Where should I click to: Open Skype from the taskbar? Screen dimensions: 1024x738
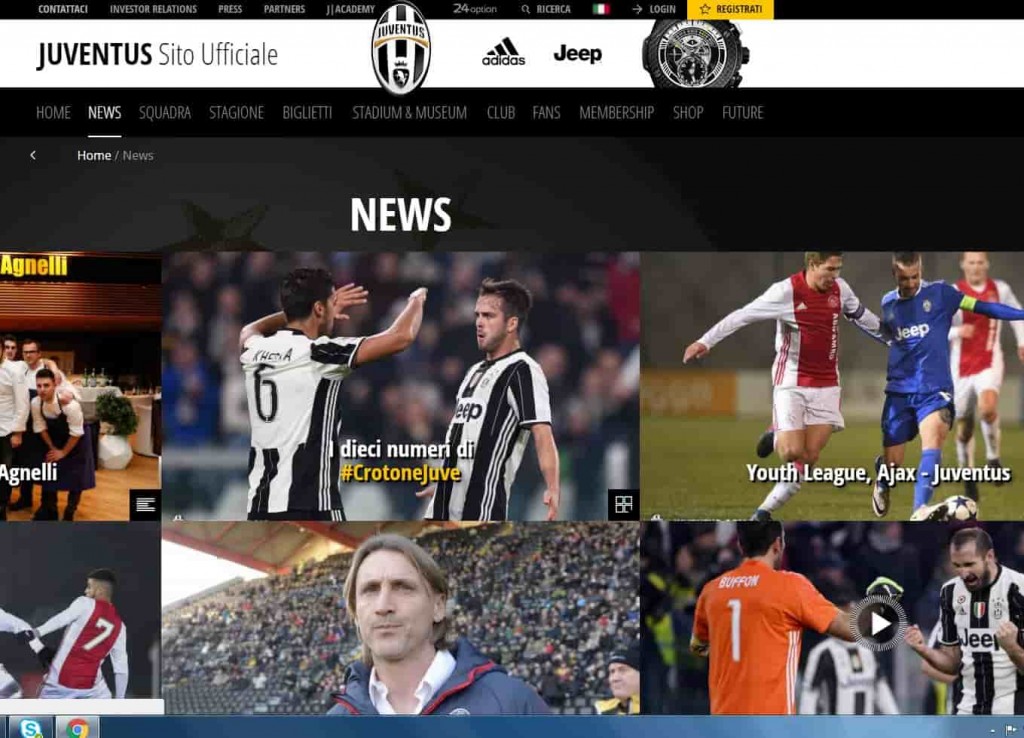(x=31, y=728)
